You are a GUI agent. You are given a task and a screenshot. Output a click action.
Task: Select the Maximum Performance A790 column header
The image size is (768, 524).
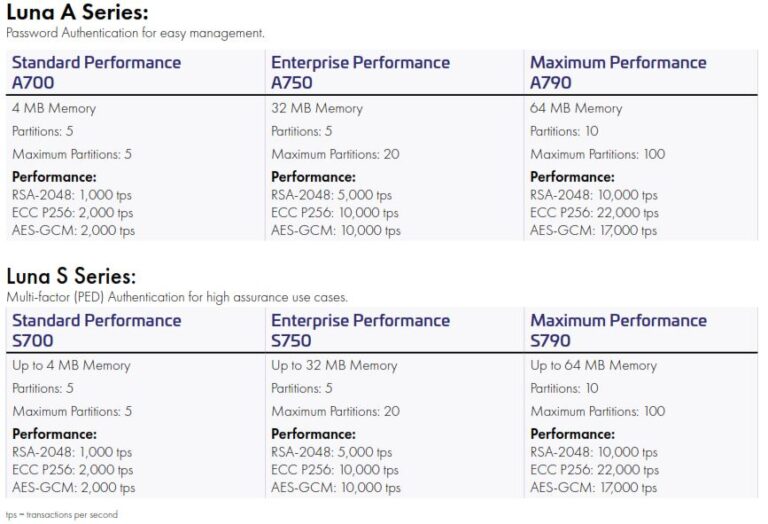click(618, 72)
